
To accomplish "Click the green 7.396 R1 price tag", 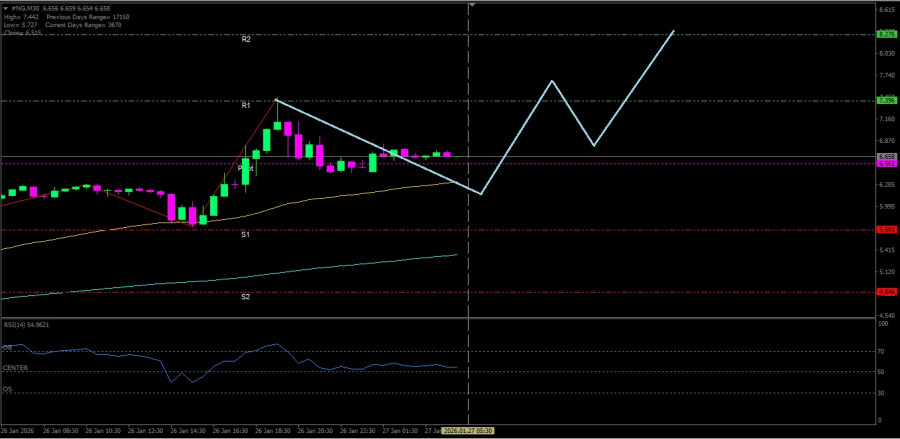I will tap(885, 100).
